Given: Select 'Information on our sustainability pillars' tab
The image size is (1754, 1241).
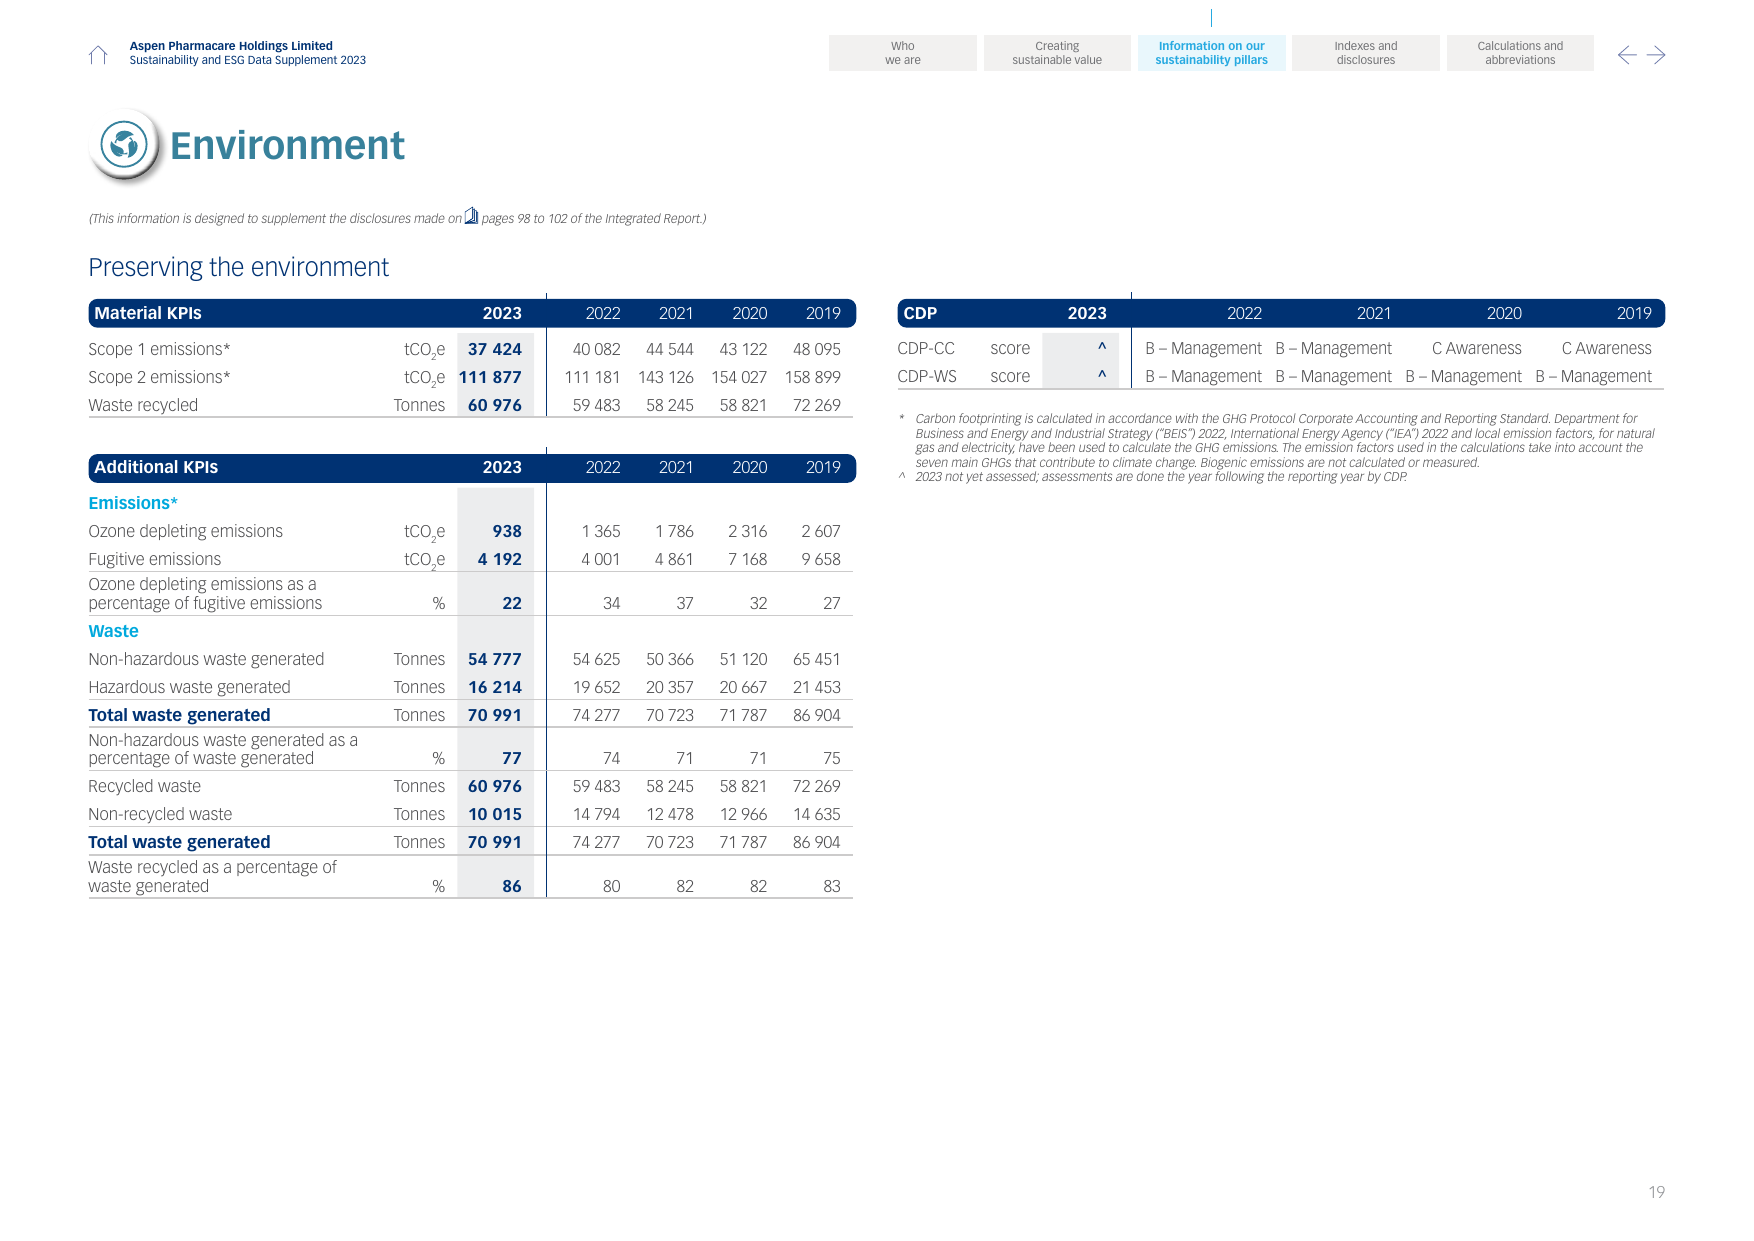Looking at the screenshot, I should (x=1211, y=53).
